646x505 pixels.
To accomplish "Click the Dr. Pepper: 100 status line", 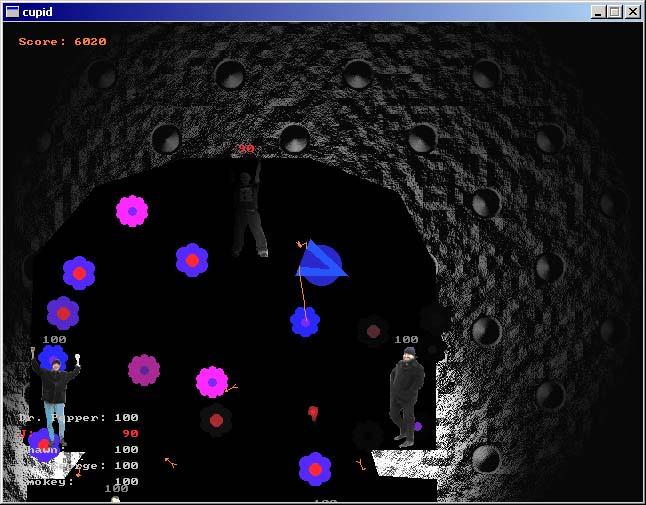I will (80, 417).
